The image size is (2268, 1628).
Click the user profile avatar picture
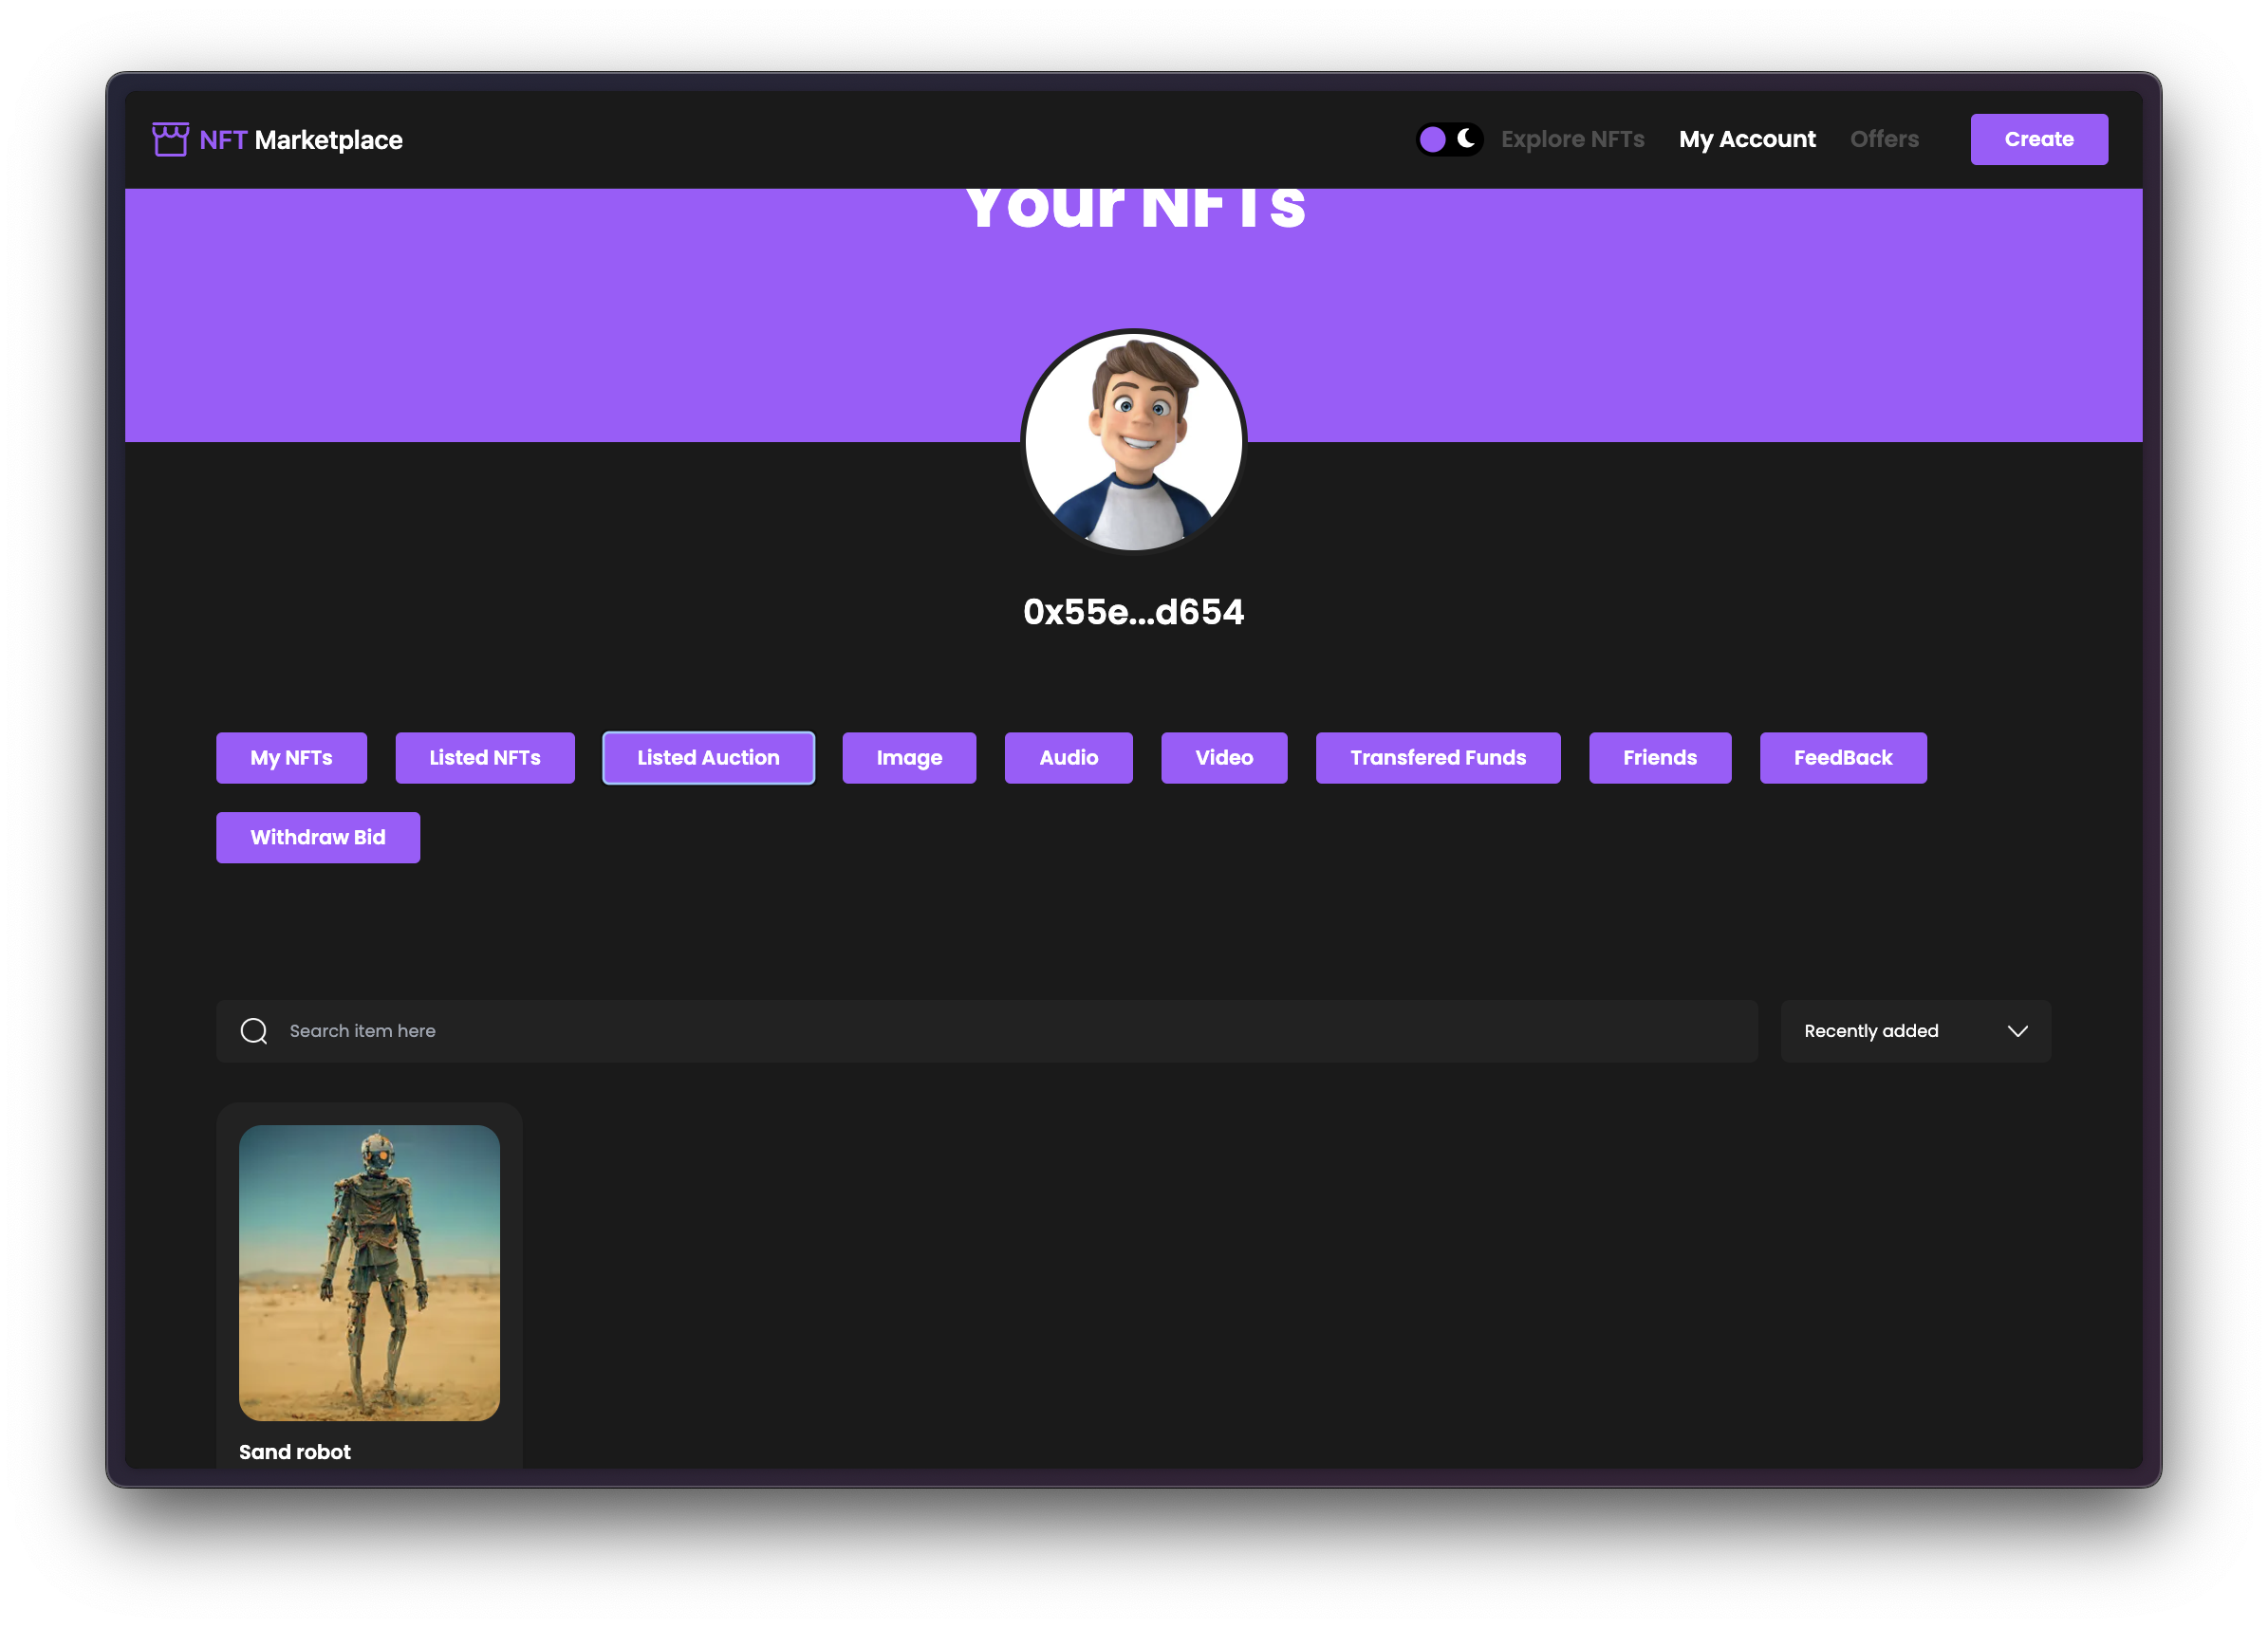(1133, 441)
